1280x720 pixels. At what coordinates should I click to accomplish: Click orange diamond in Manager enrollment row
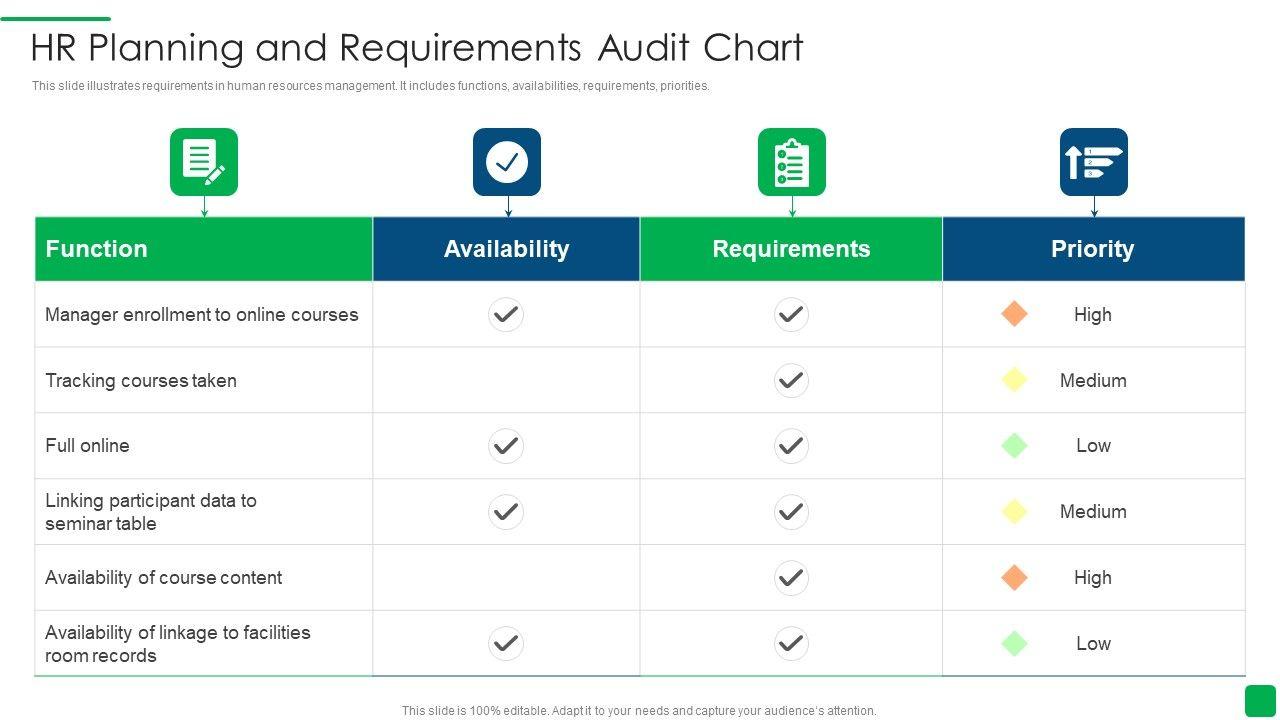[1014, 314]
